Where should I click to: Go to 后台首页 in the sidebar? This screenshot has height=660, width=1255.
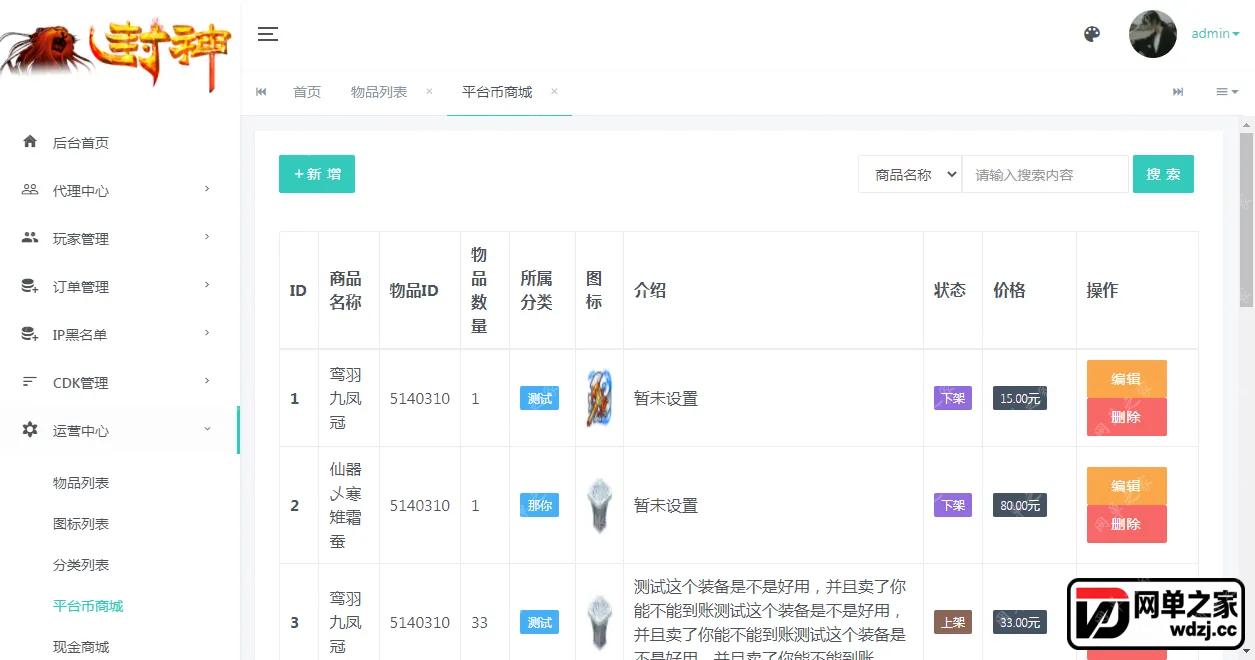[81, 143]
